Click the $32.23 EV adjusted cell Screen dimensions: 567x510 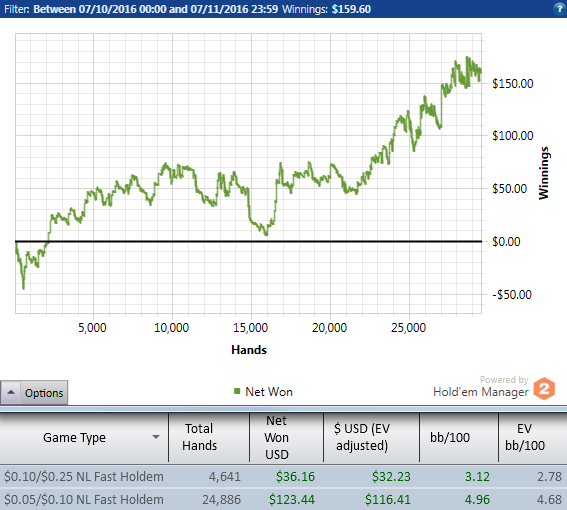[x=391, y=476]
